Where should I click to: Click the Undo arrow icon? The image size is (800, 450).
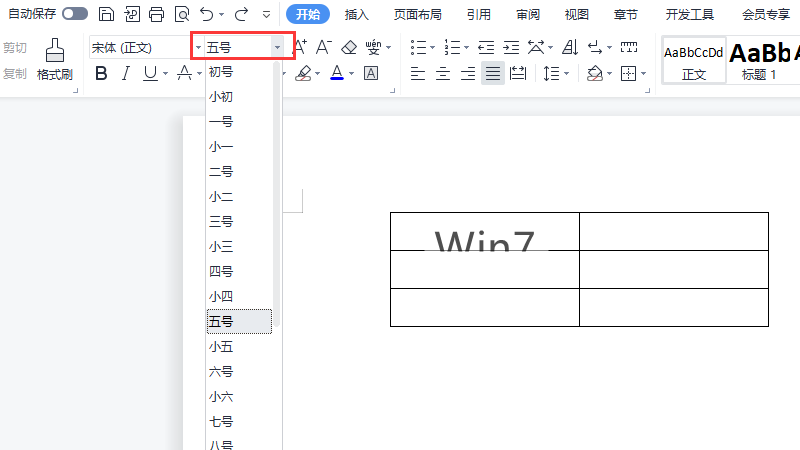coord(206,14)
